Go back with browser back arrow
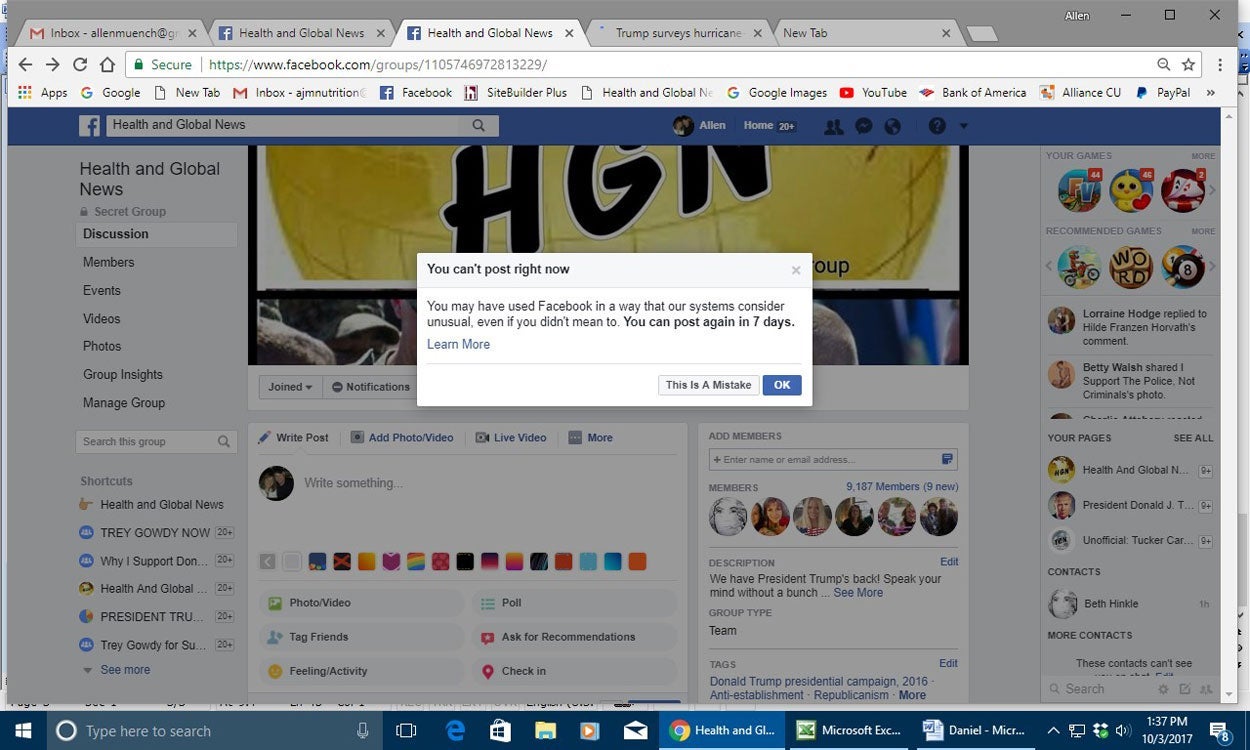 [x=25, y=64]
